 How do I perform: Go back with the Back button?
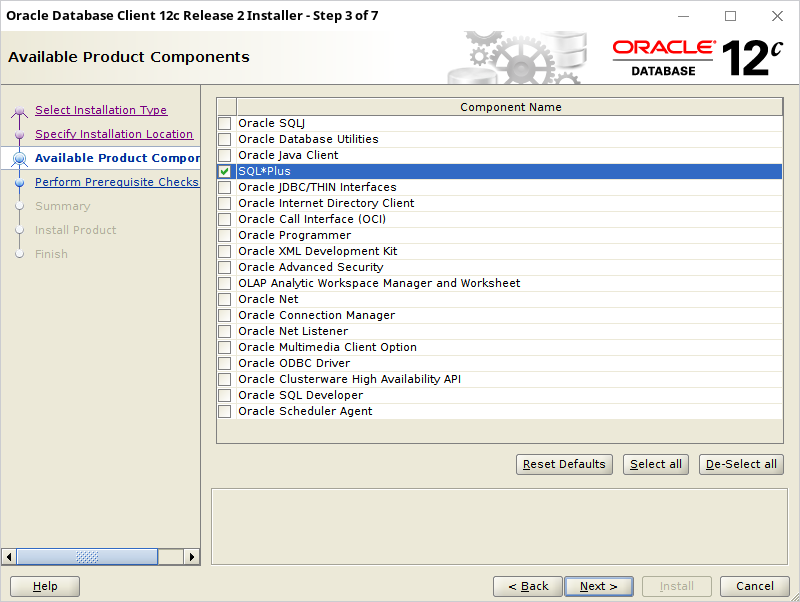[x=528, y=586]
